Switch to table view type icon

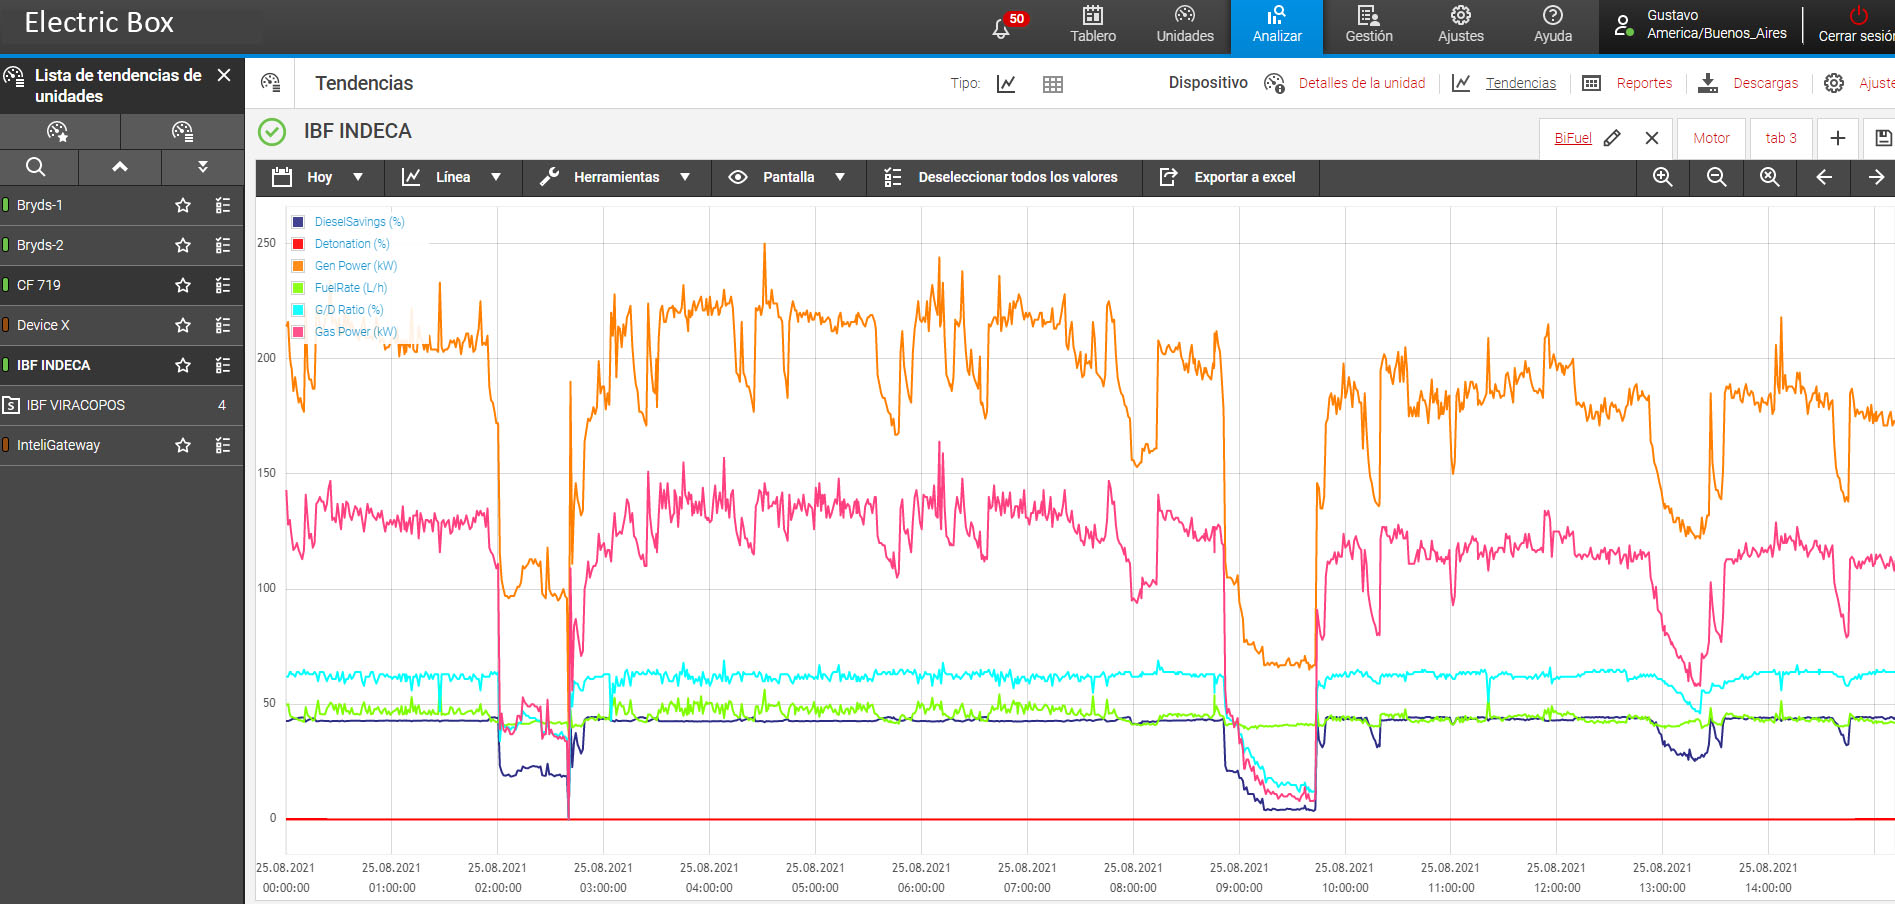pos(1052,84)
